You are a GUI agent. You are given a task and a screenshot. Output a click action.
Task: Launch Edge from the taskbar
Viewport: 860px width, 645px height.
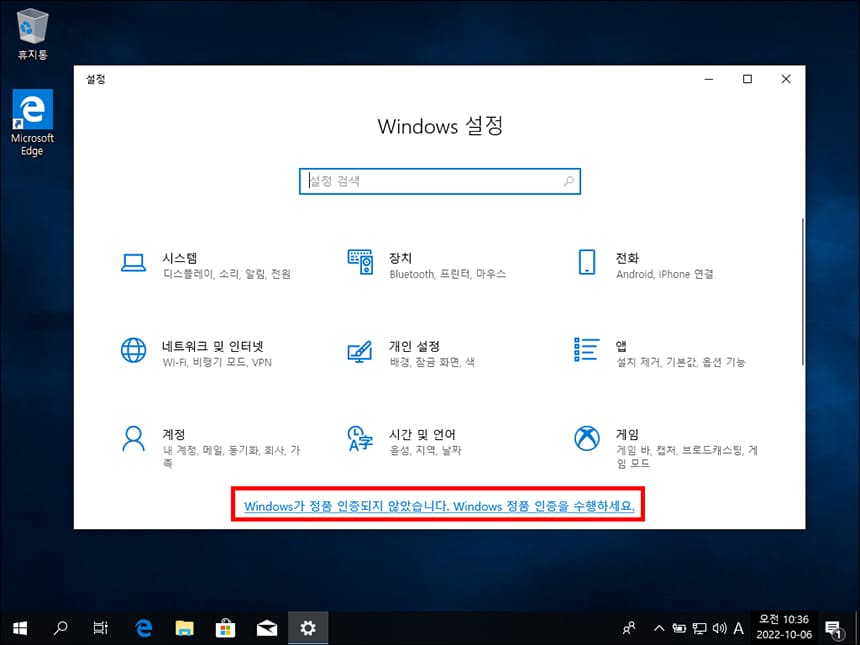[x=144, y=628]
